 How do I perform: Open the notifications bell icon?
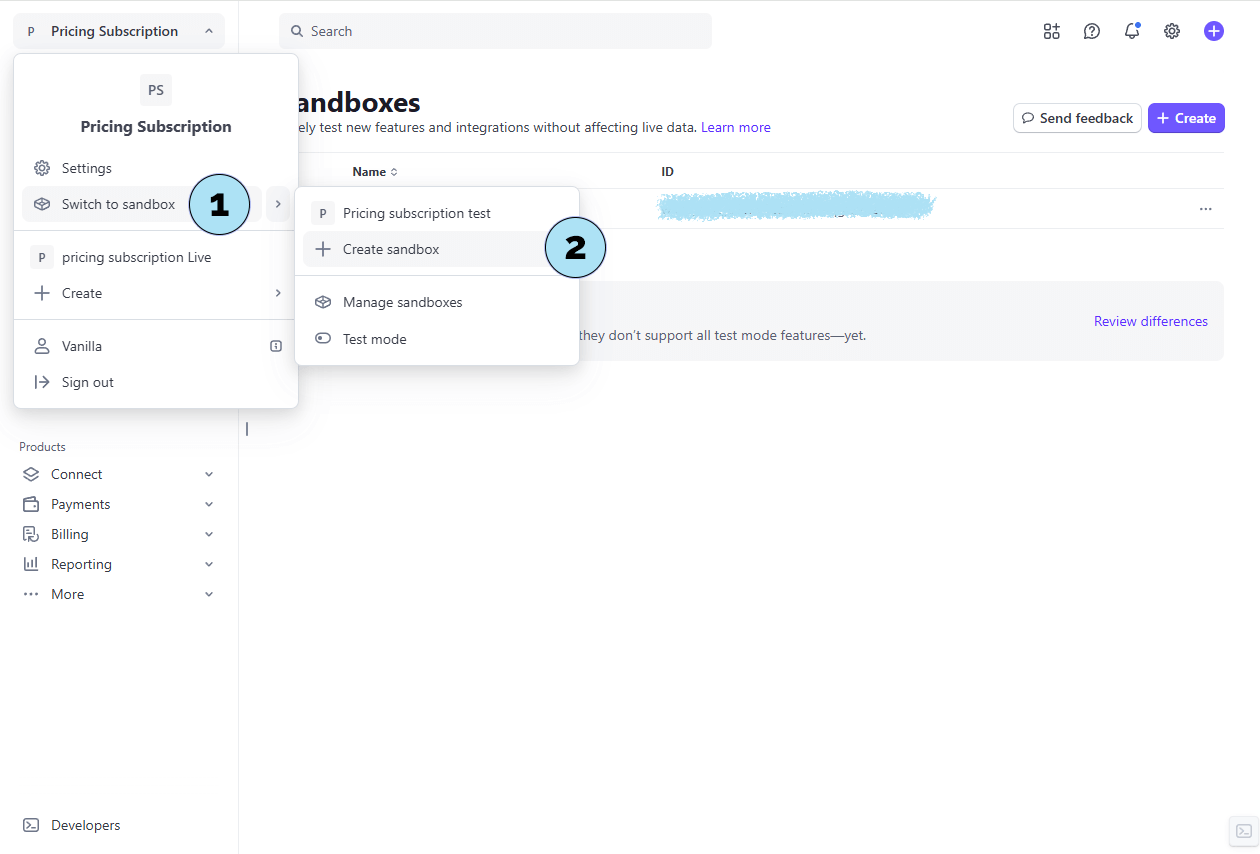[x=1132, y=31]
